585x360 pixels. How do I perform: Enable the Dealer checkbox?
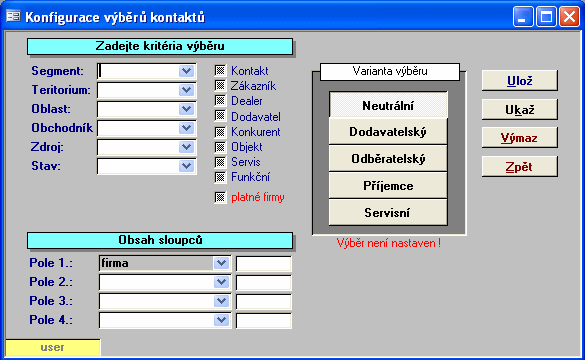pos(220,101)
